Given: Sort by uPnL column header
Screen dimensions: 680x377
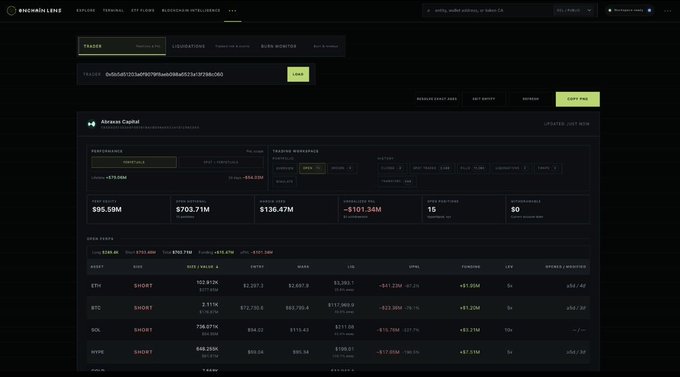Looking at the screenshot, I should tap(414, 267).
